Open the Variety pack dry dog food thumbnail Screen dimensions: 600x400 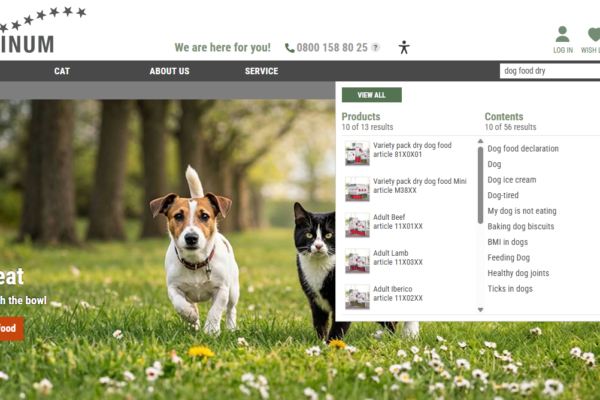coord(357,153)
